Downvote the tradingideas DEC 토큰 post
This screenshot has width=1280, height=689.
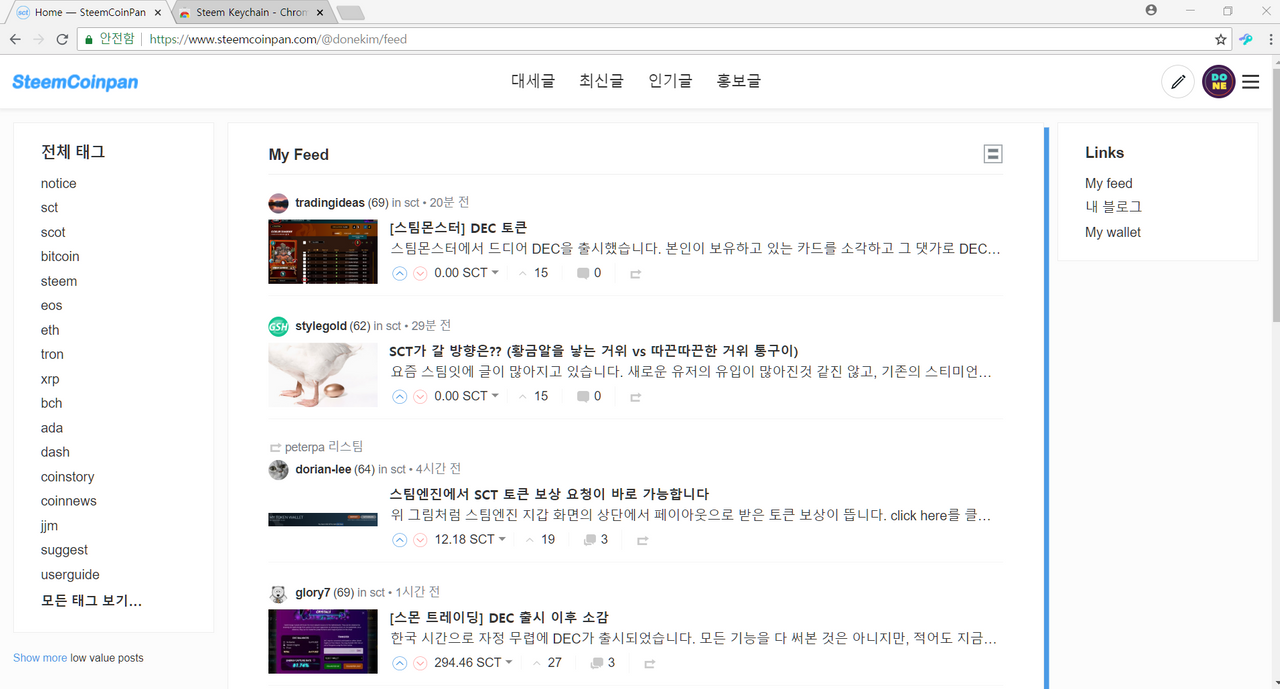click(x=420, y=273)
